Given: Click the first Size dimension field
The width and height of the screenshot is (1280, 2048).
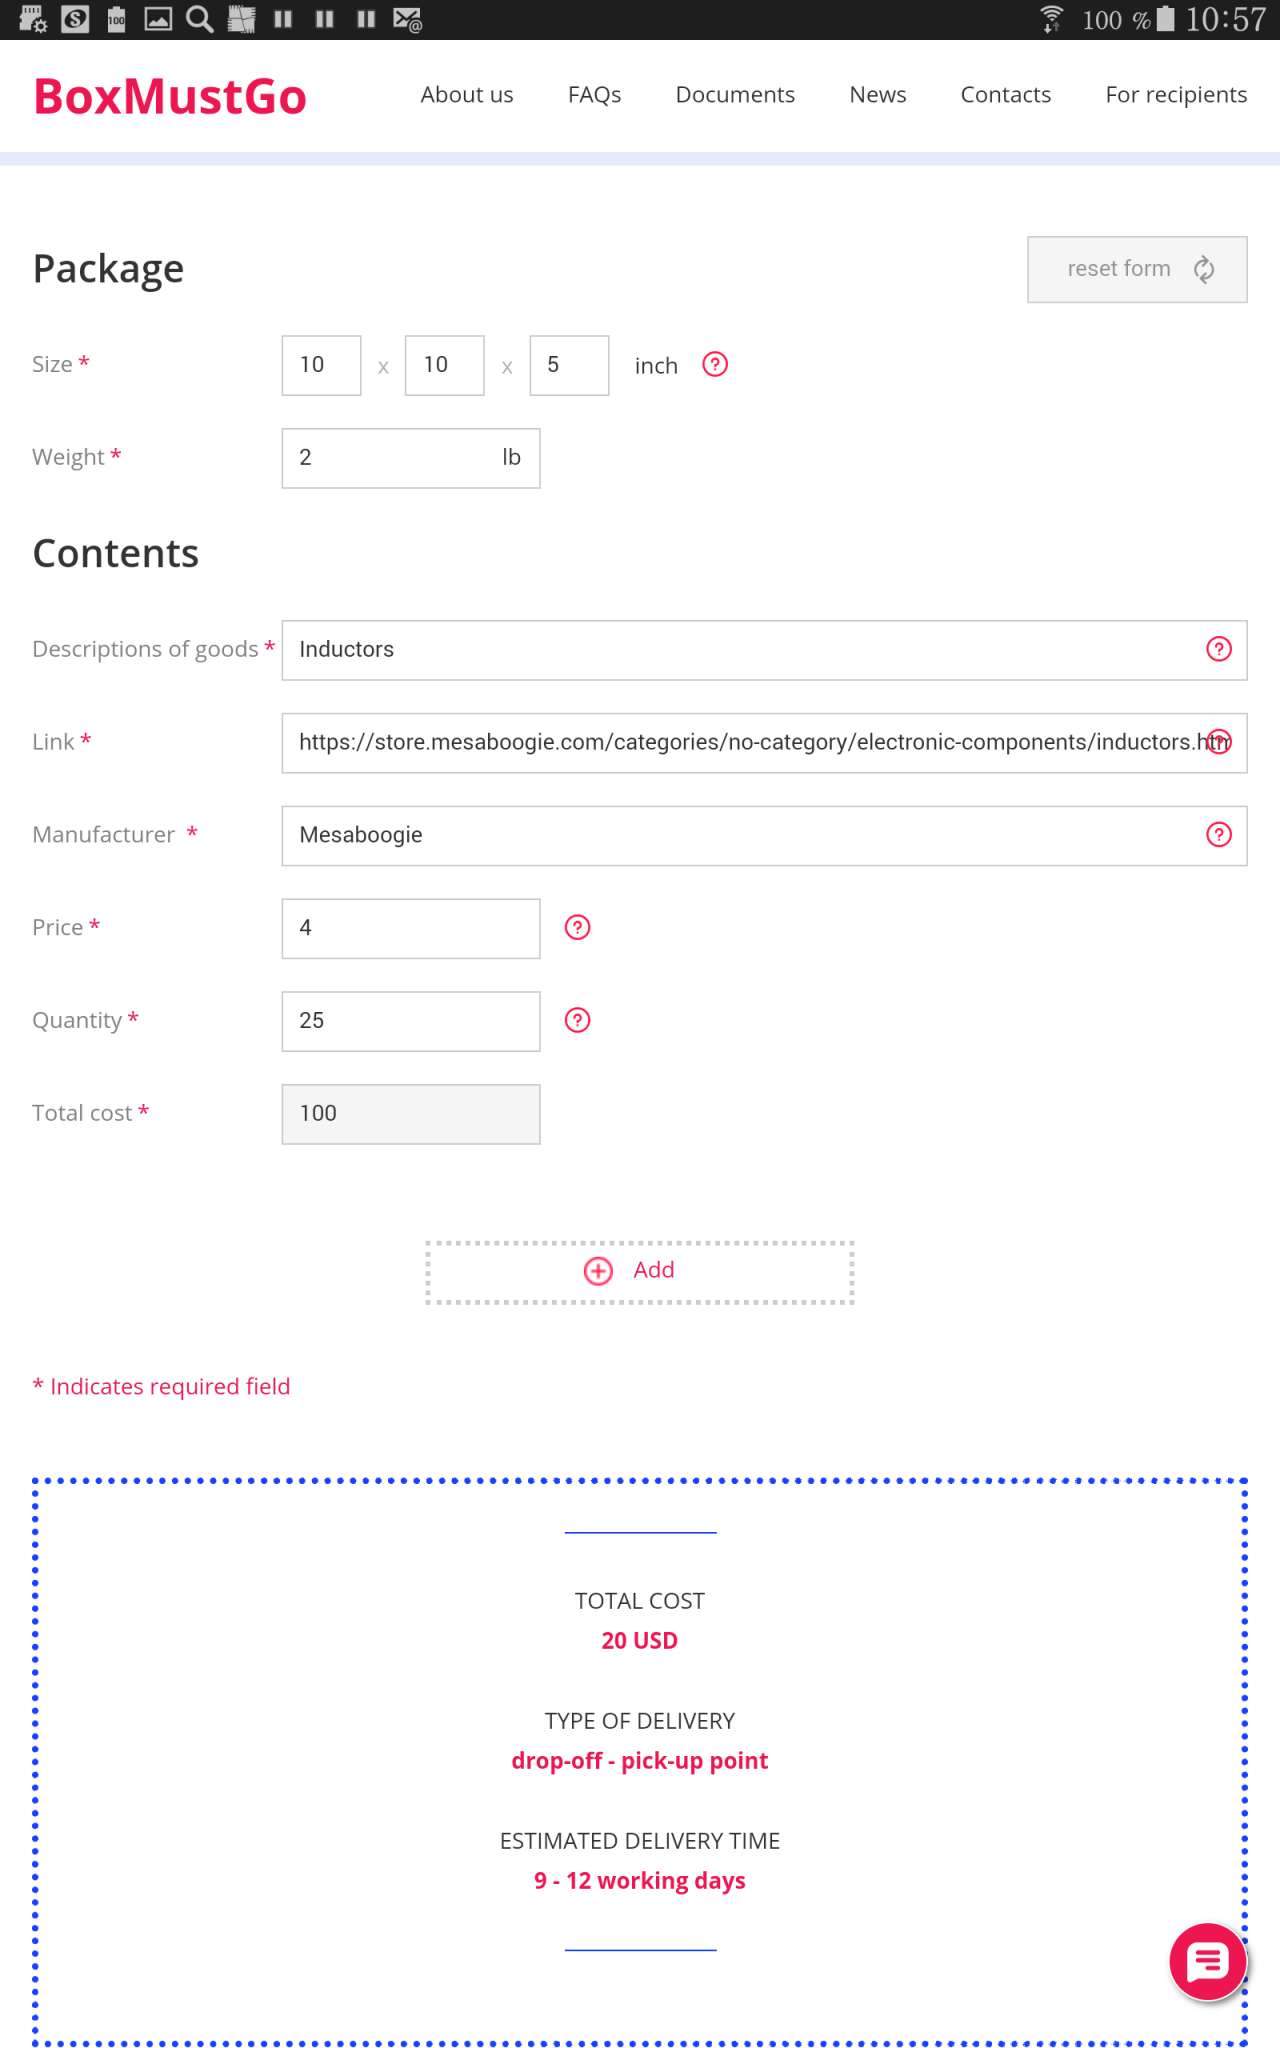Looking at the screenshot, I should pyautogui.click(x=321, y=365).
